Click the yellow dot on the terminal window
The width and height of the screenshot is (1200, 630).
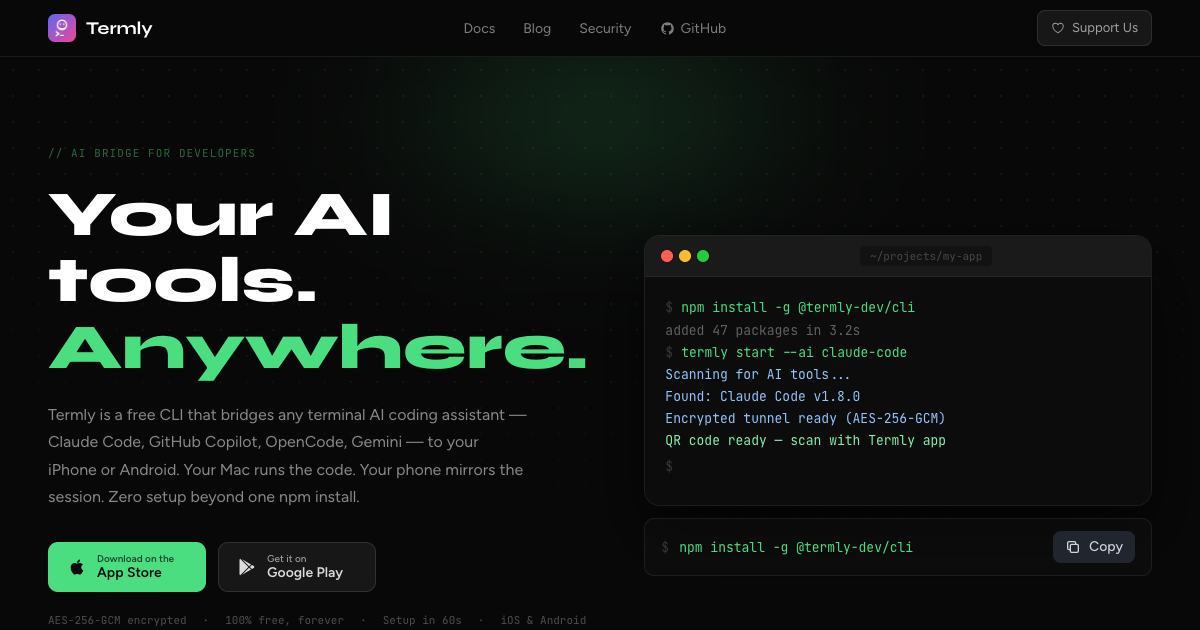tap(685, 256)
